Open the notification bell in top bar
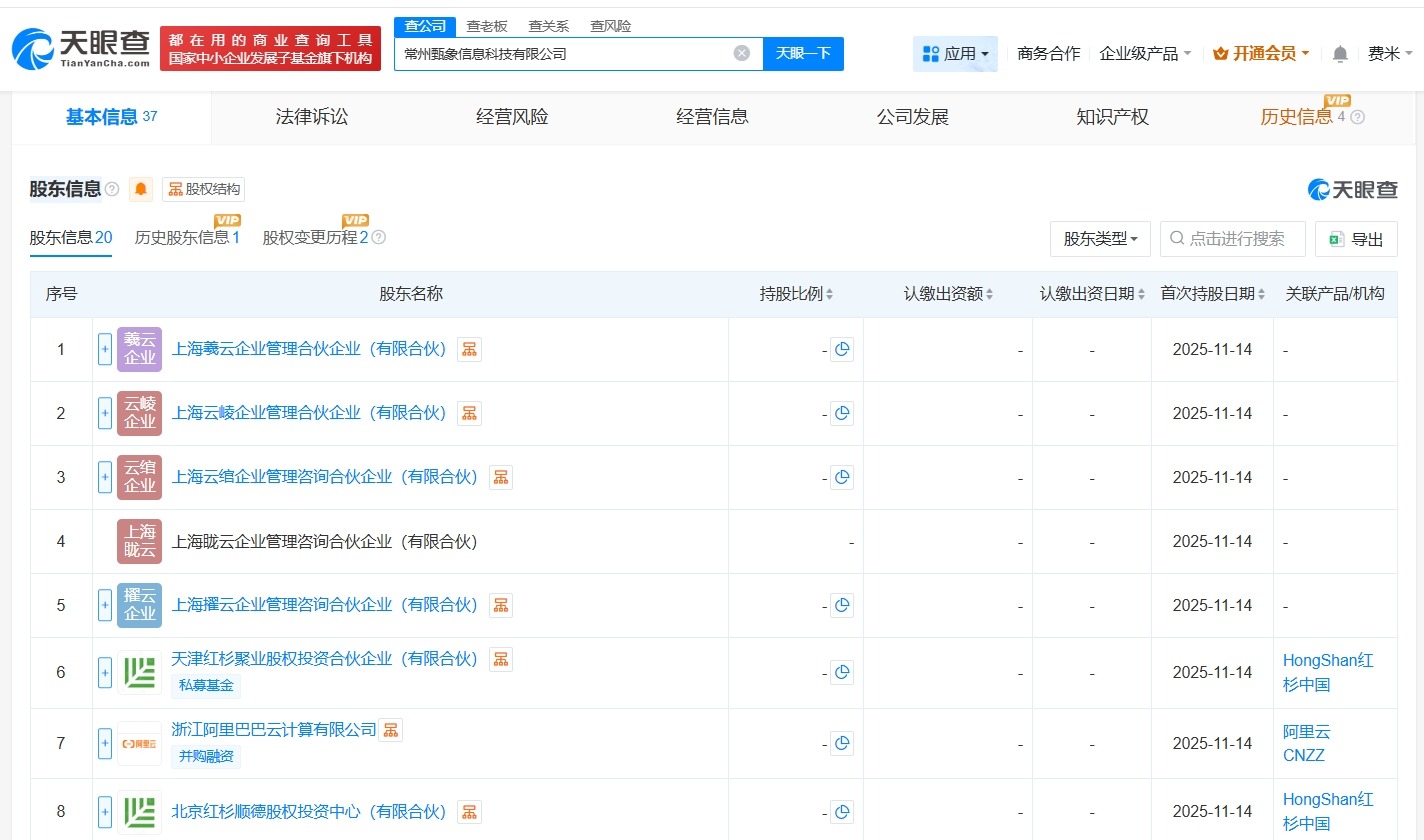The image size is (1424, 840). click(x=1340, y=53)
